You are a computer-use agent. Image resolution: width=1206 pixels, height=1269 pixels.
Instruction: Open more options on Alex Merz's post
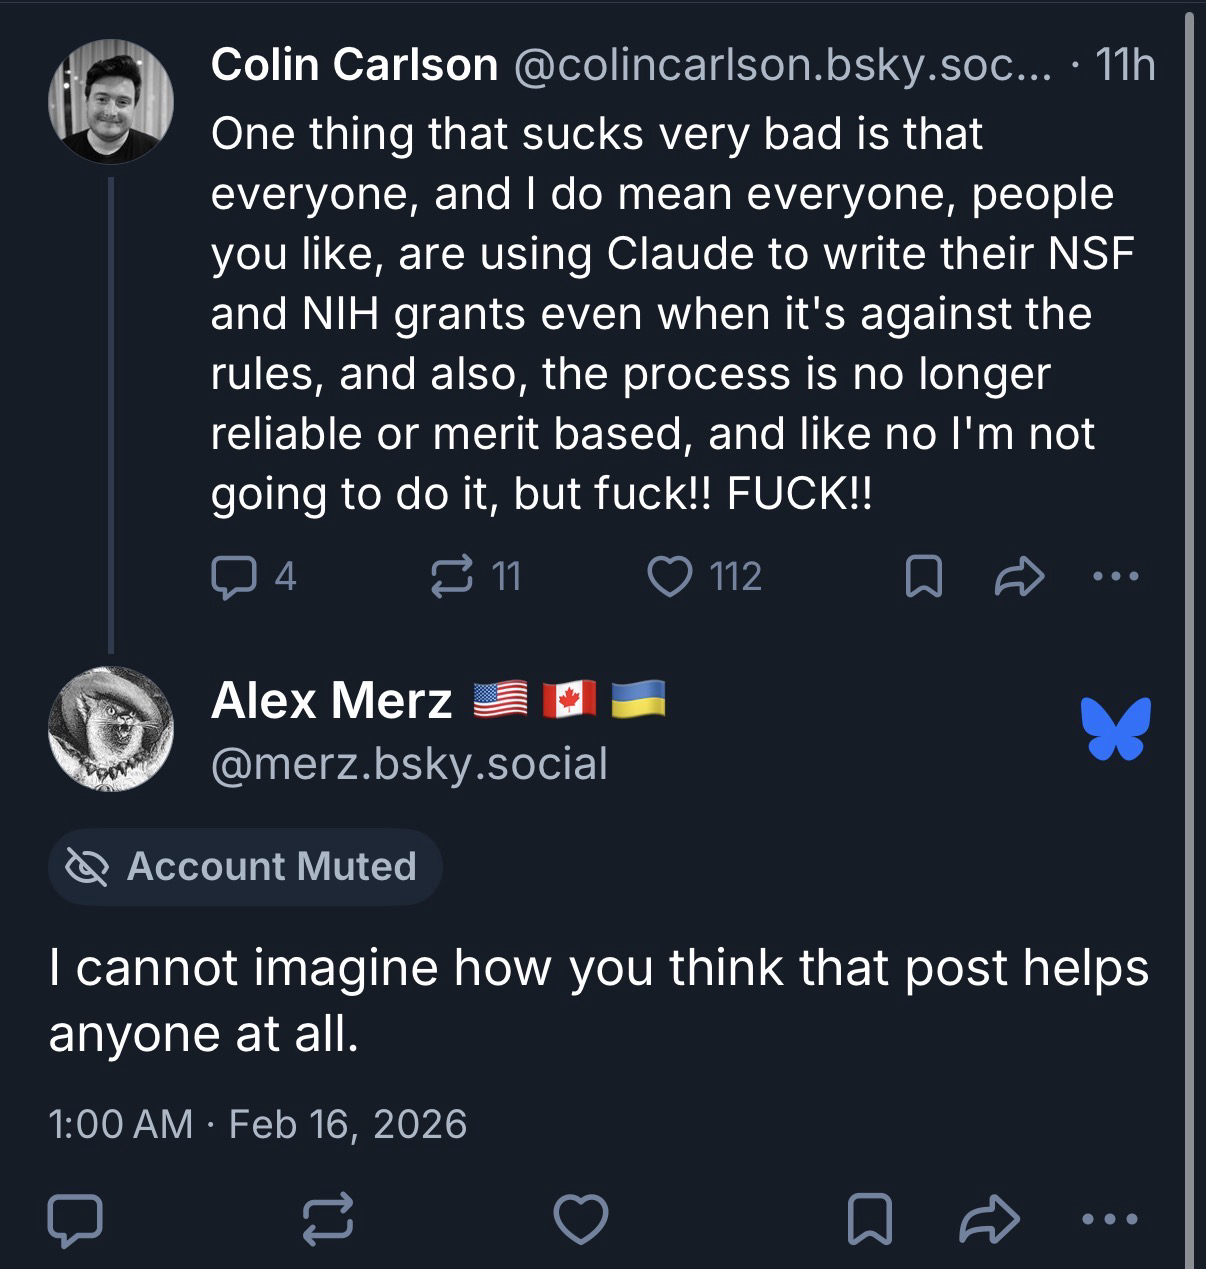click(1110, 1219)
